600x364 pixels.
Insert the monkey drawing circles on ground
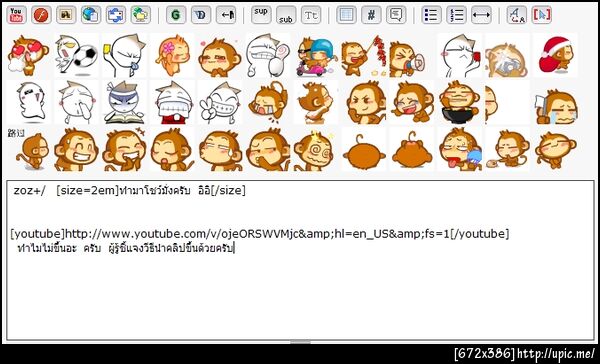pos(507,149)
